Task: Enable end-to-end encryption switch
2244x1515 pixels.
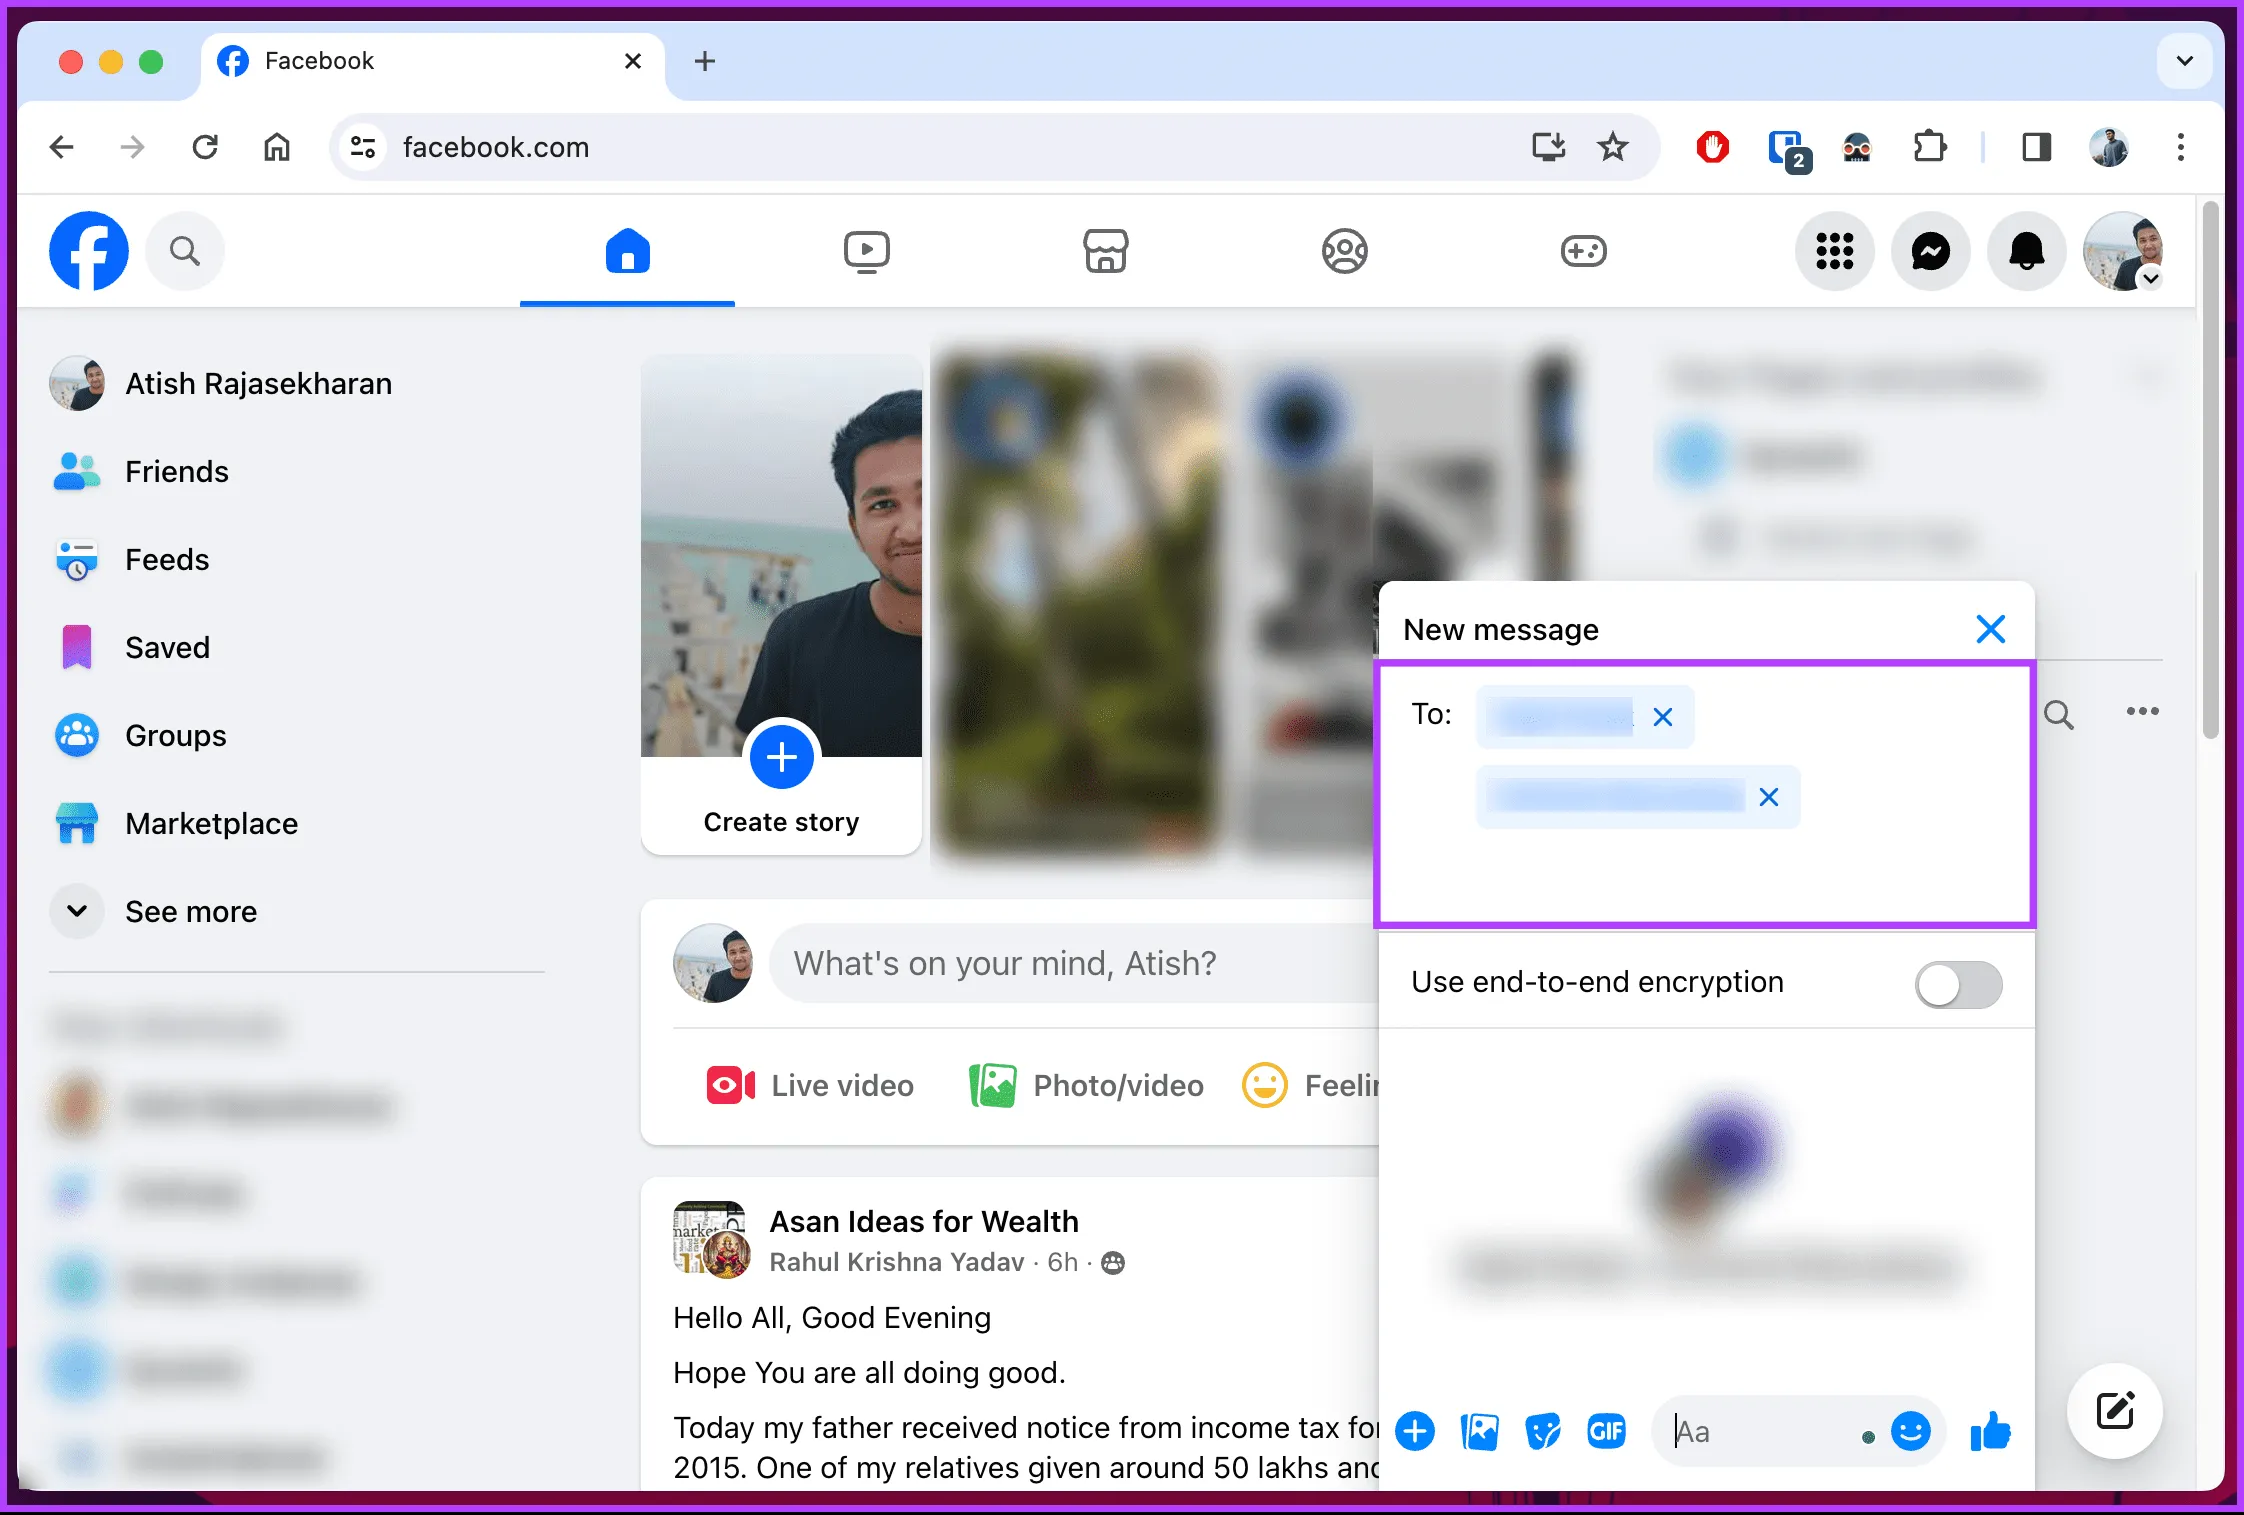Action: [x=1958, y=984]
